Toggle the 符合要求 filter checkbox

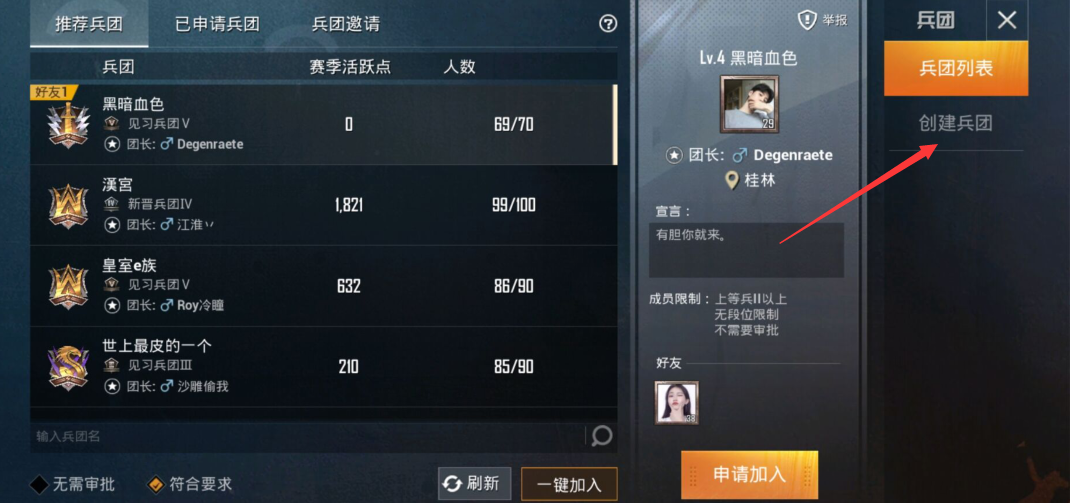coord(156,485)
